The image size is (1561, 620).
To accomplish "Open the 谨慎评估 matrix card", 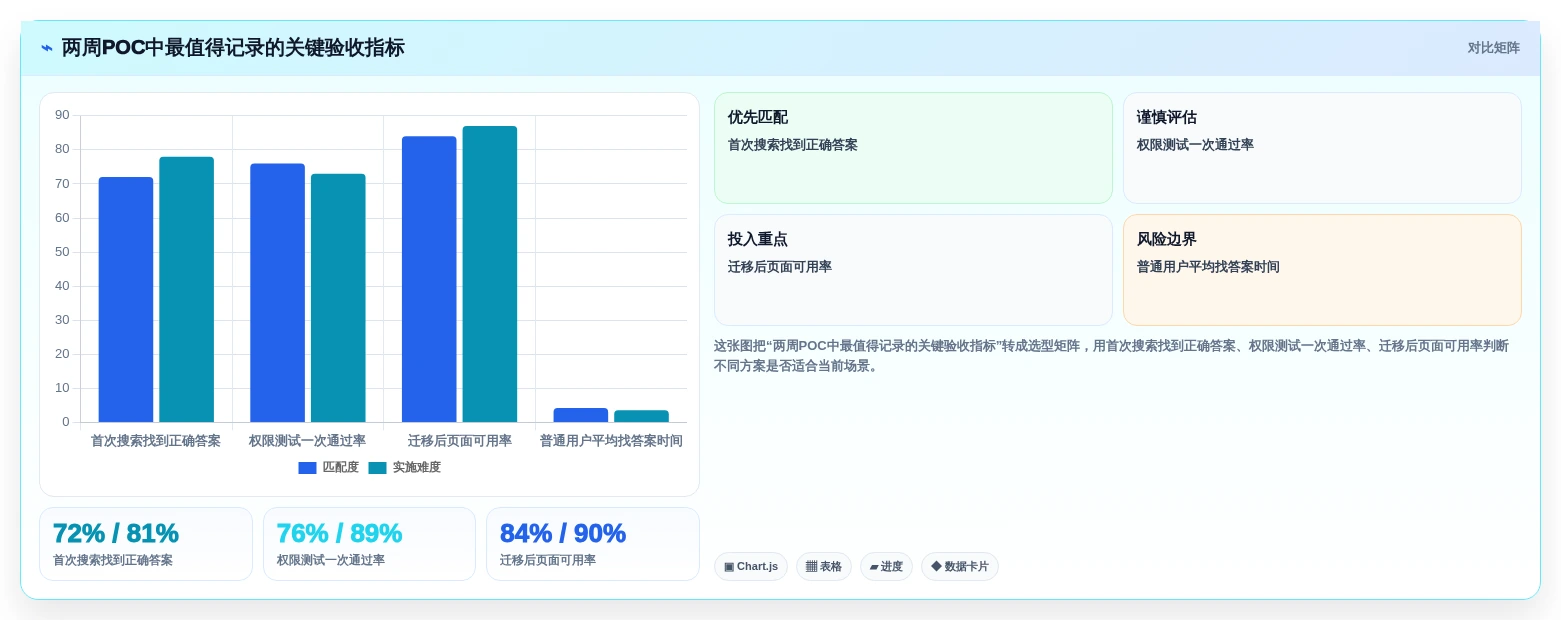I will pyautogui.click(x=1322, y=148).
